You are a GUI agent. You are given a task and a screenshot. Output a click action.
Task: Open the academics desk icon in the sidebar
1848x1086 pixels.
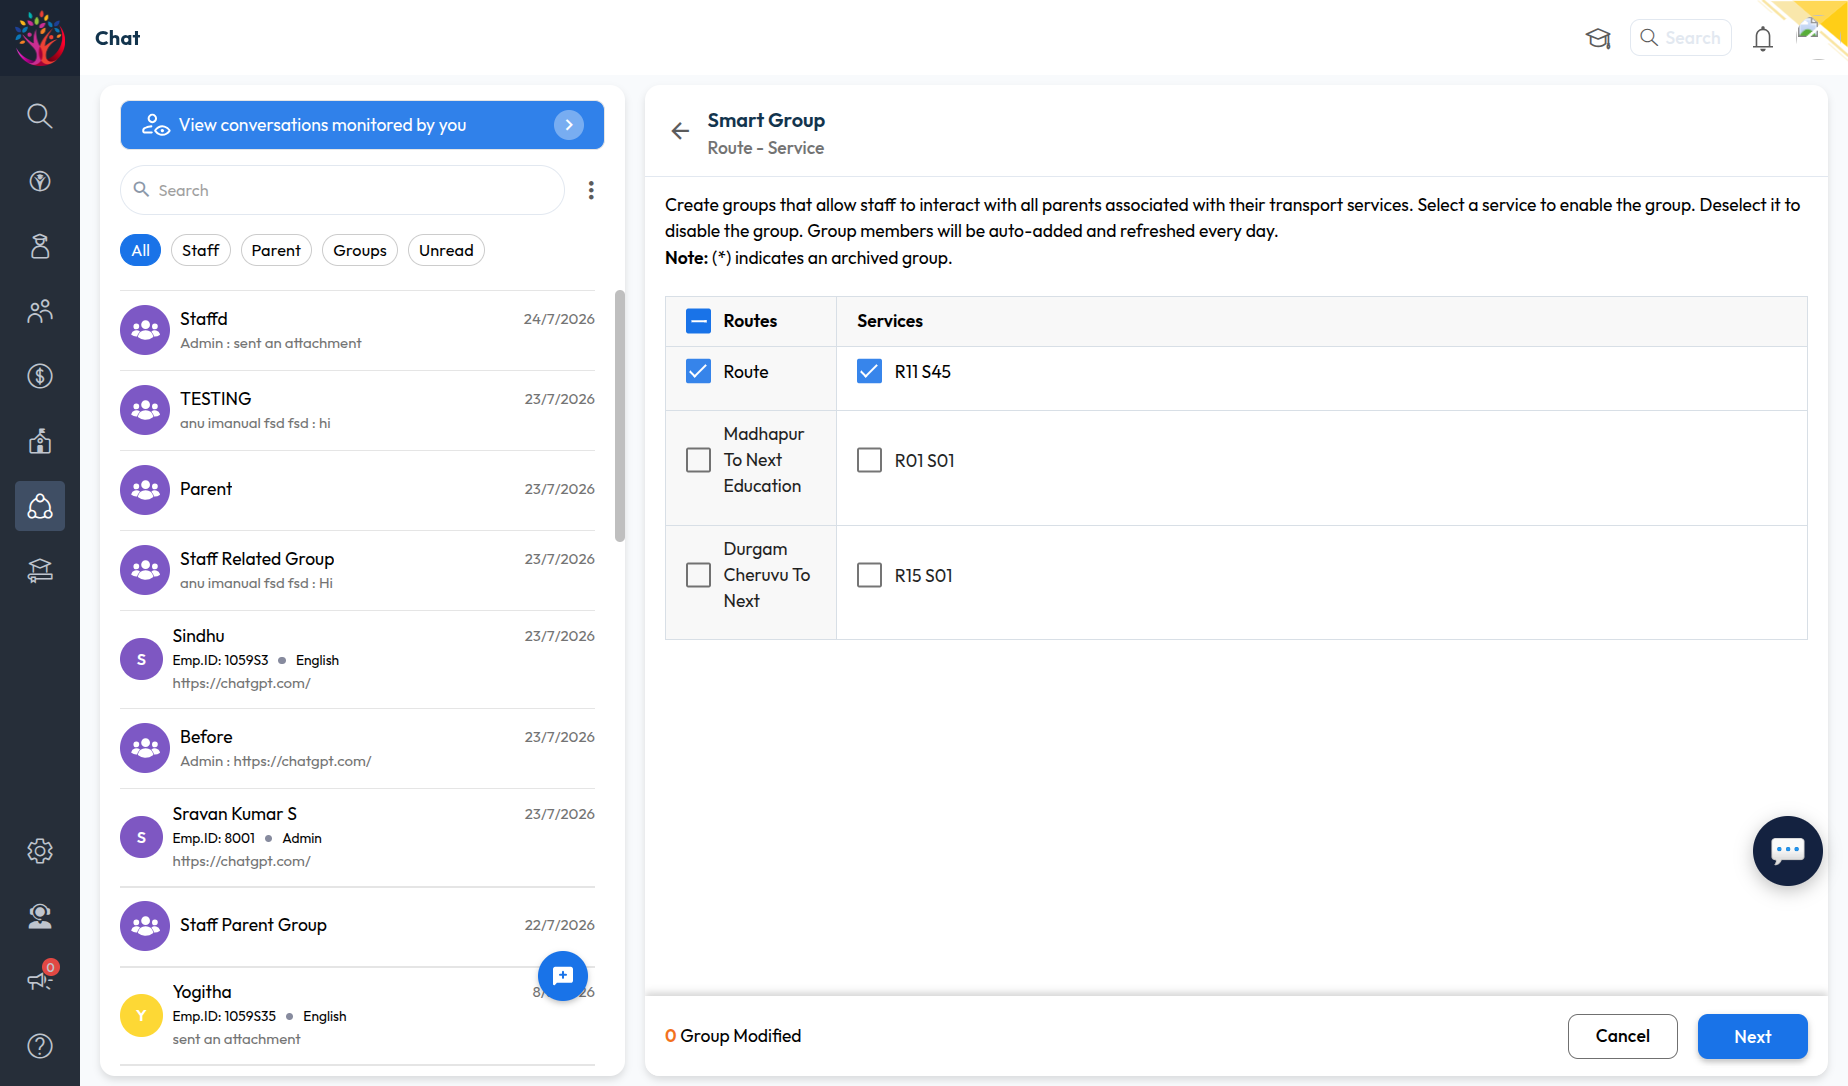[40, 571]
